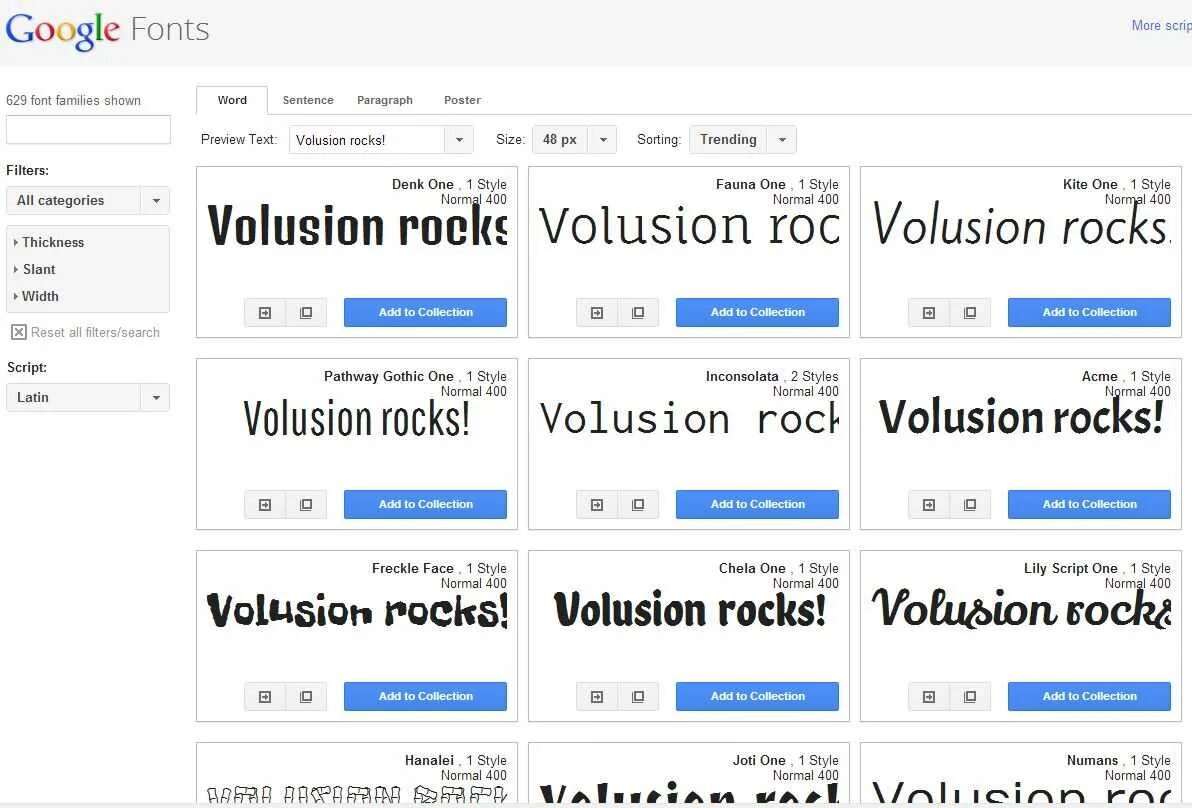
Task: Click the Joti One font name
Action: (x=759, y=760)
